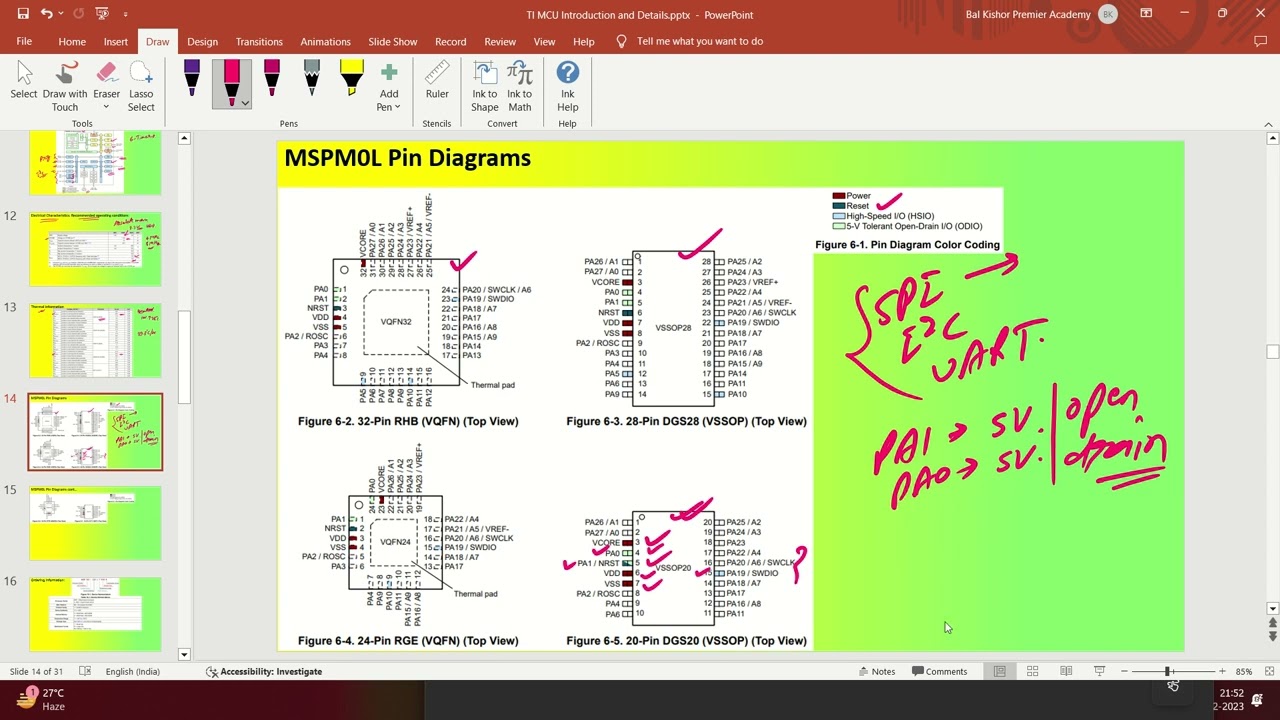Viewport: 1280px width, 720px height.
Task: Toggle the Ruler stencil
Action: tap(437, 80)
